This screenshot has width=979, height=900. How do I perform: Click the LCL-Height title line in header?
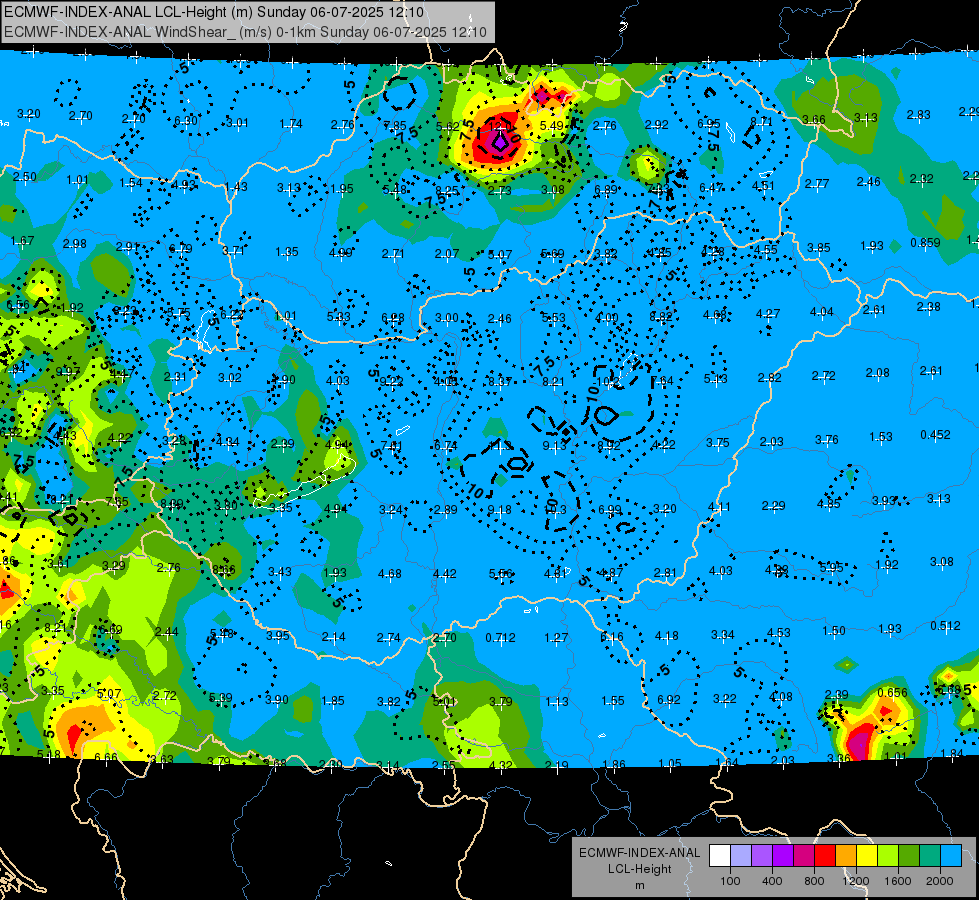point(214,12)
